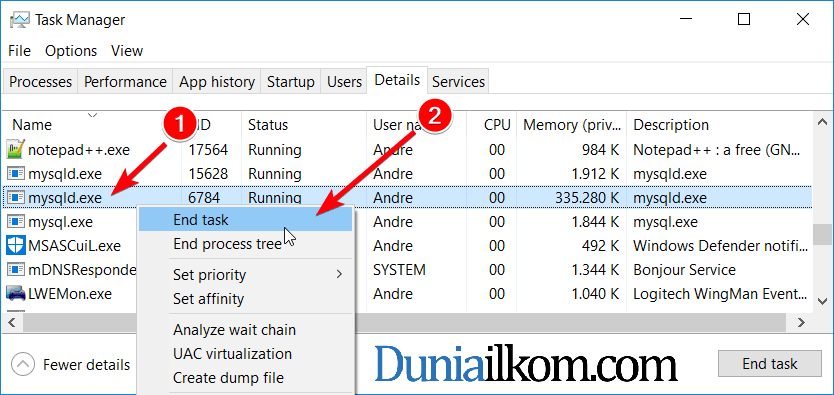Click PID 17564 cell
The height and width of the screenshot is (395, 834).
(x=208, y=150)
